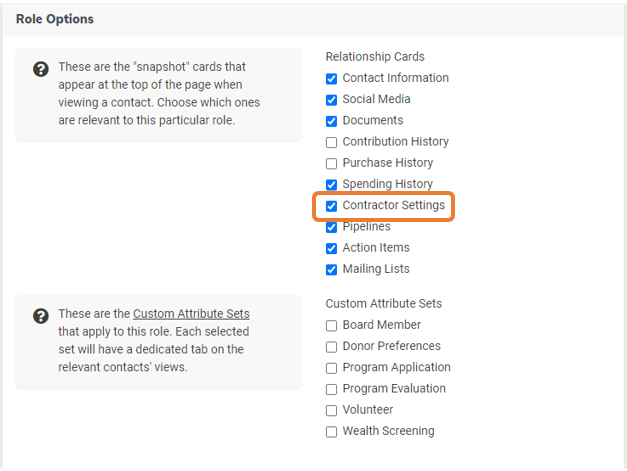Open the Custom Attribute Sets link

[191, 313]
